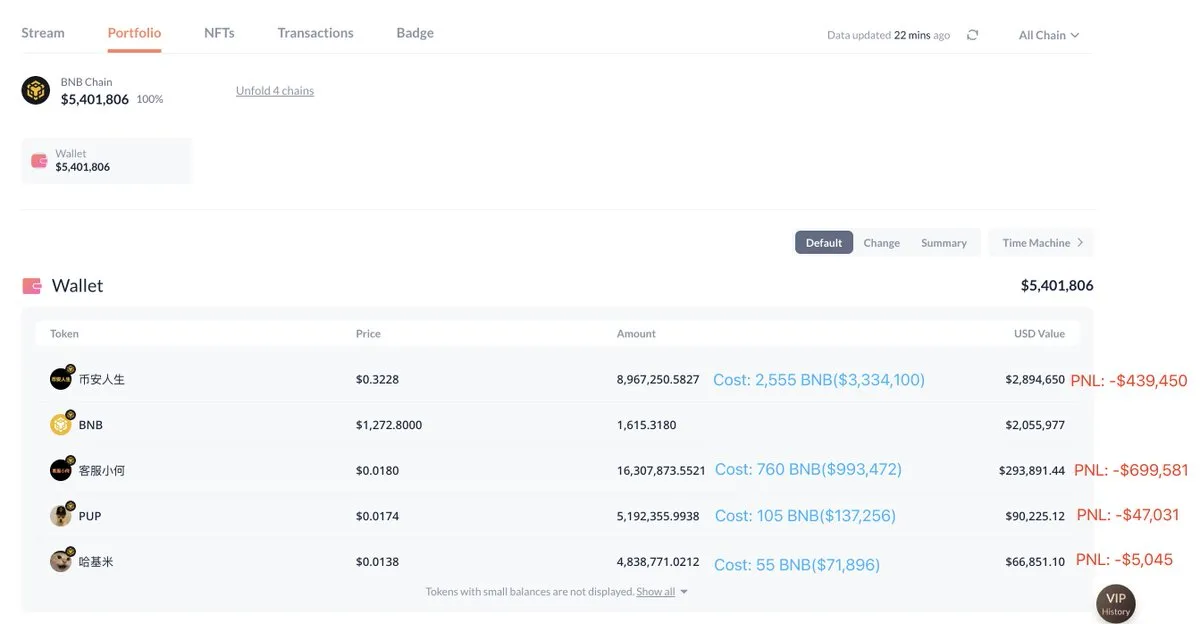Open the All Chain dropdown
Screen dimensions: 1200x624
pos(1048,35)
